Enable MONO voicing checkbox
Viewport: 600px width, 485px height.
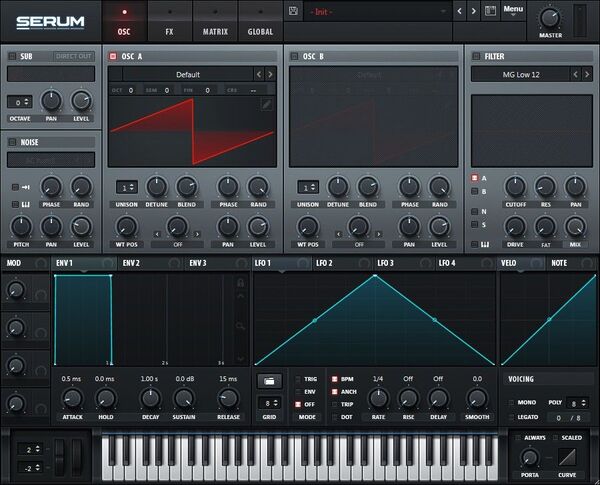[x=511, y=402]
